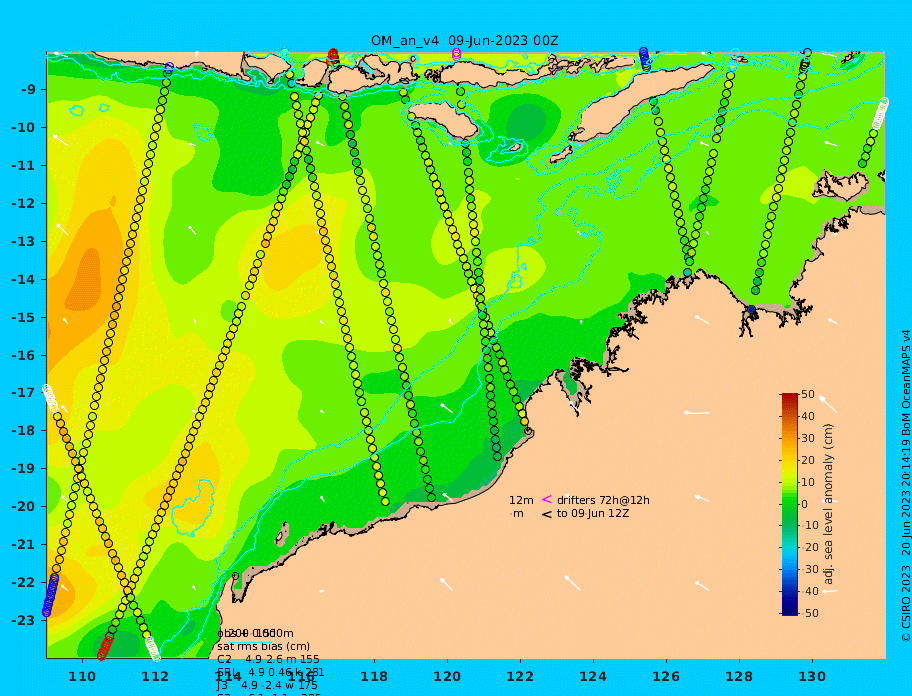Image resolution: width=912 pixels, height=696 pixels.
Task: Click the latitude axis label "-12"
Action: pos(23,204)
